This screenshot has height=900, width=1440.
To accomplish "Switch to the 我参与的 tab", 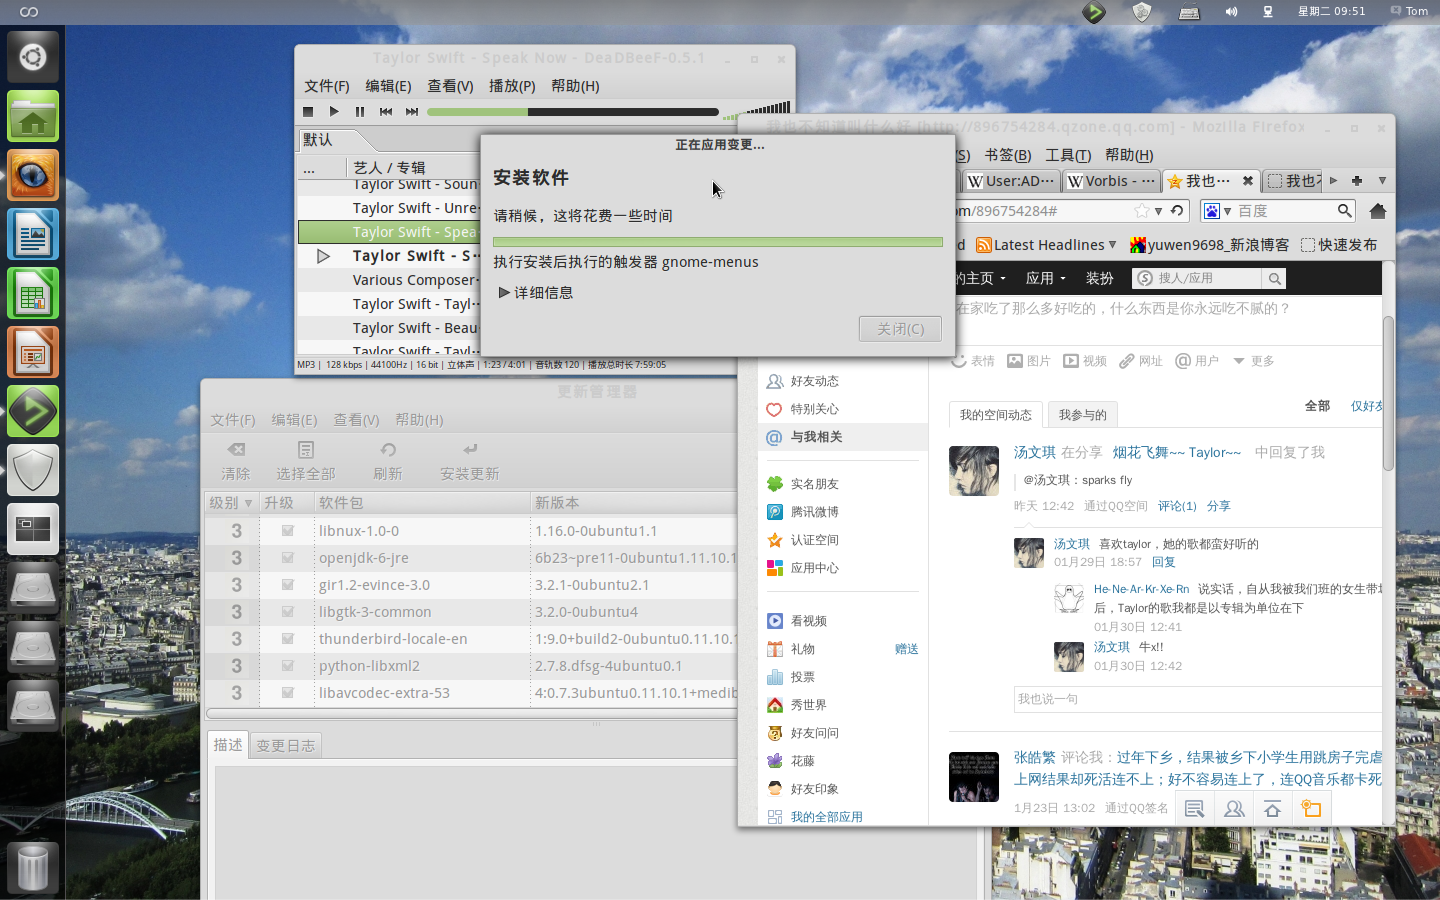I will (x=1083, y=415).
